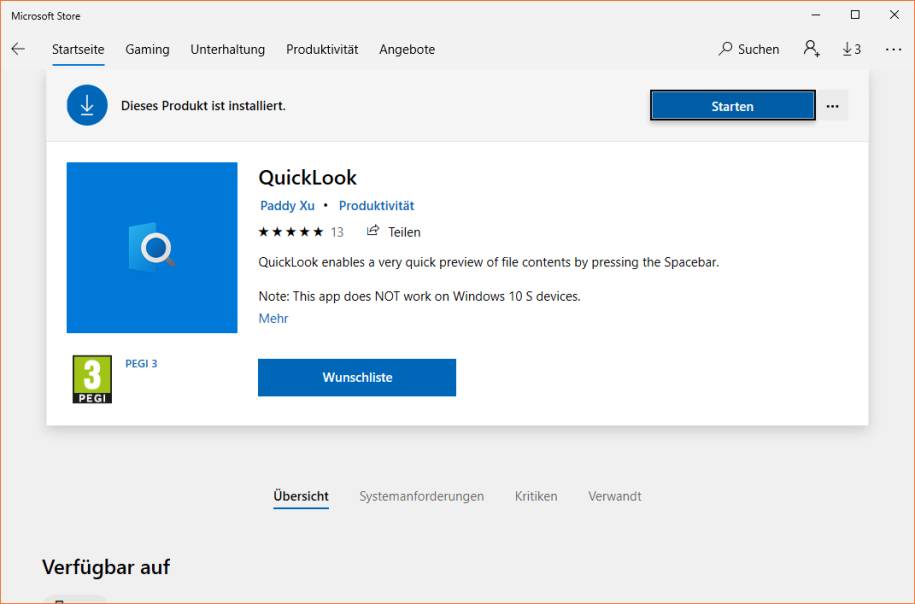Add QuickLook to the Wunschliste
The height and width of the screenshot is (604, 915).
(x=357, y=377)
